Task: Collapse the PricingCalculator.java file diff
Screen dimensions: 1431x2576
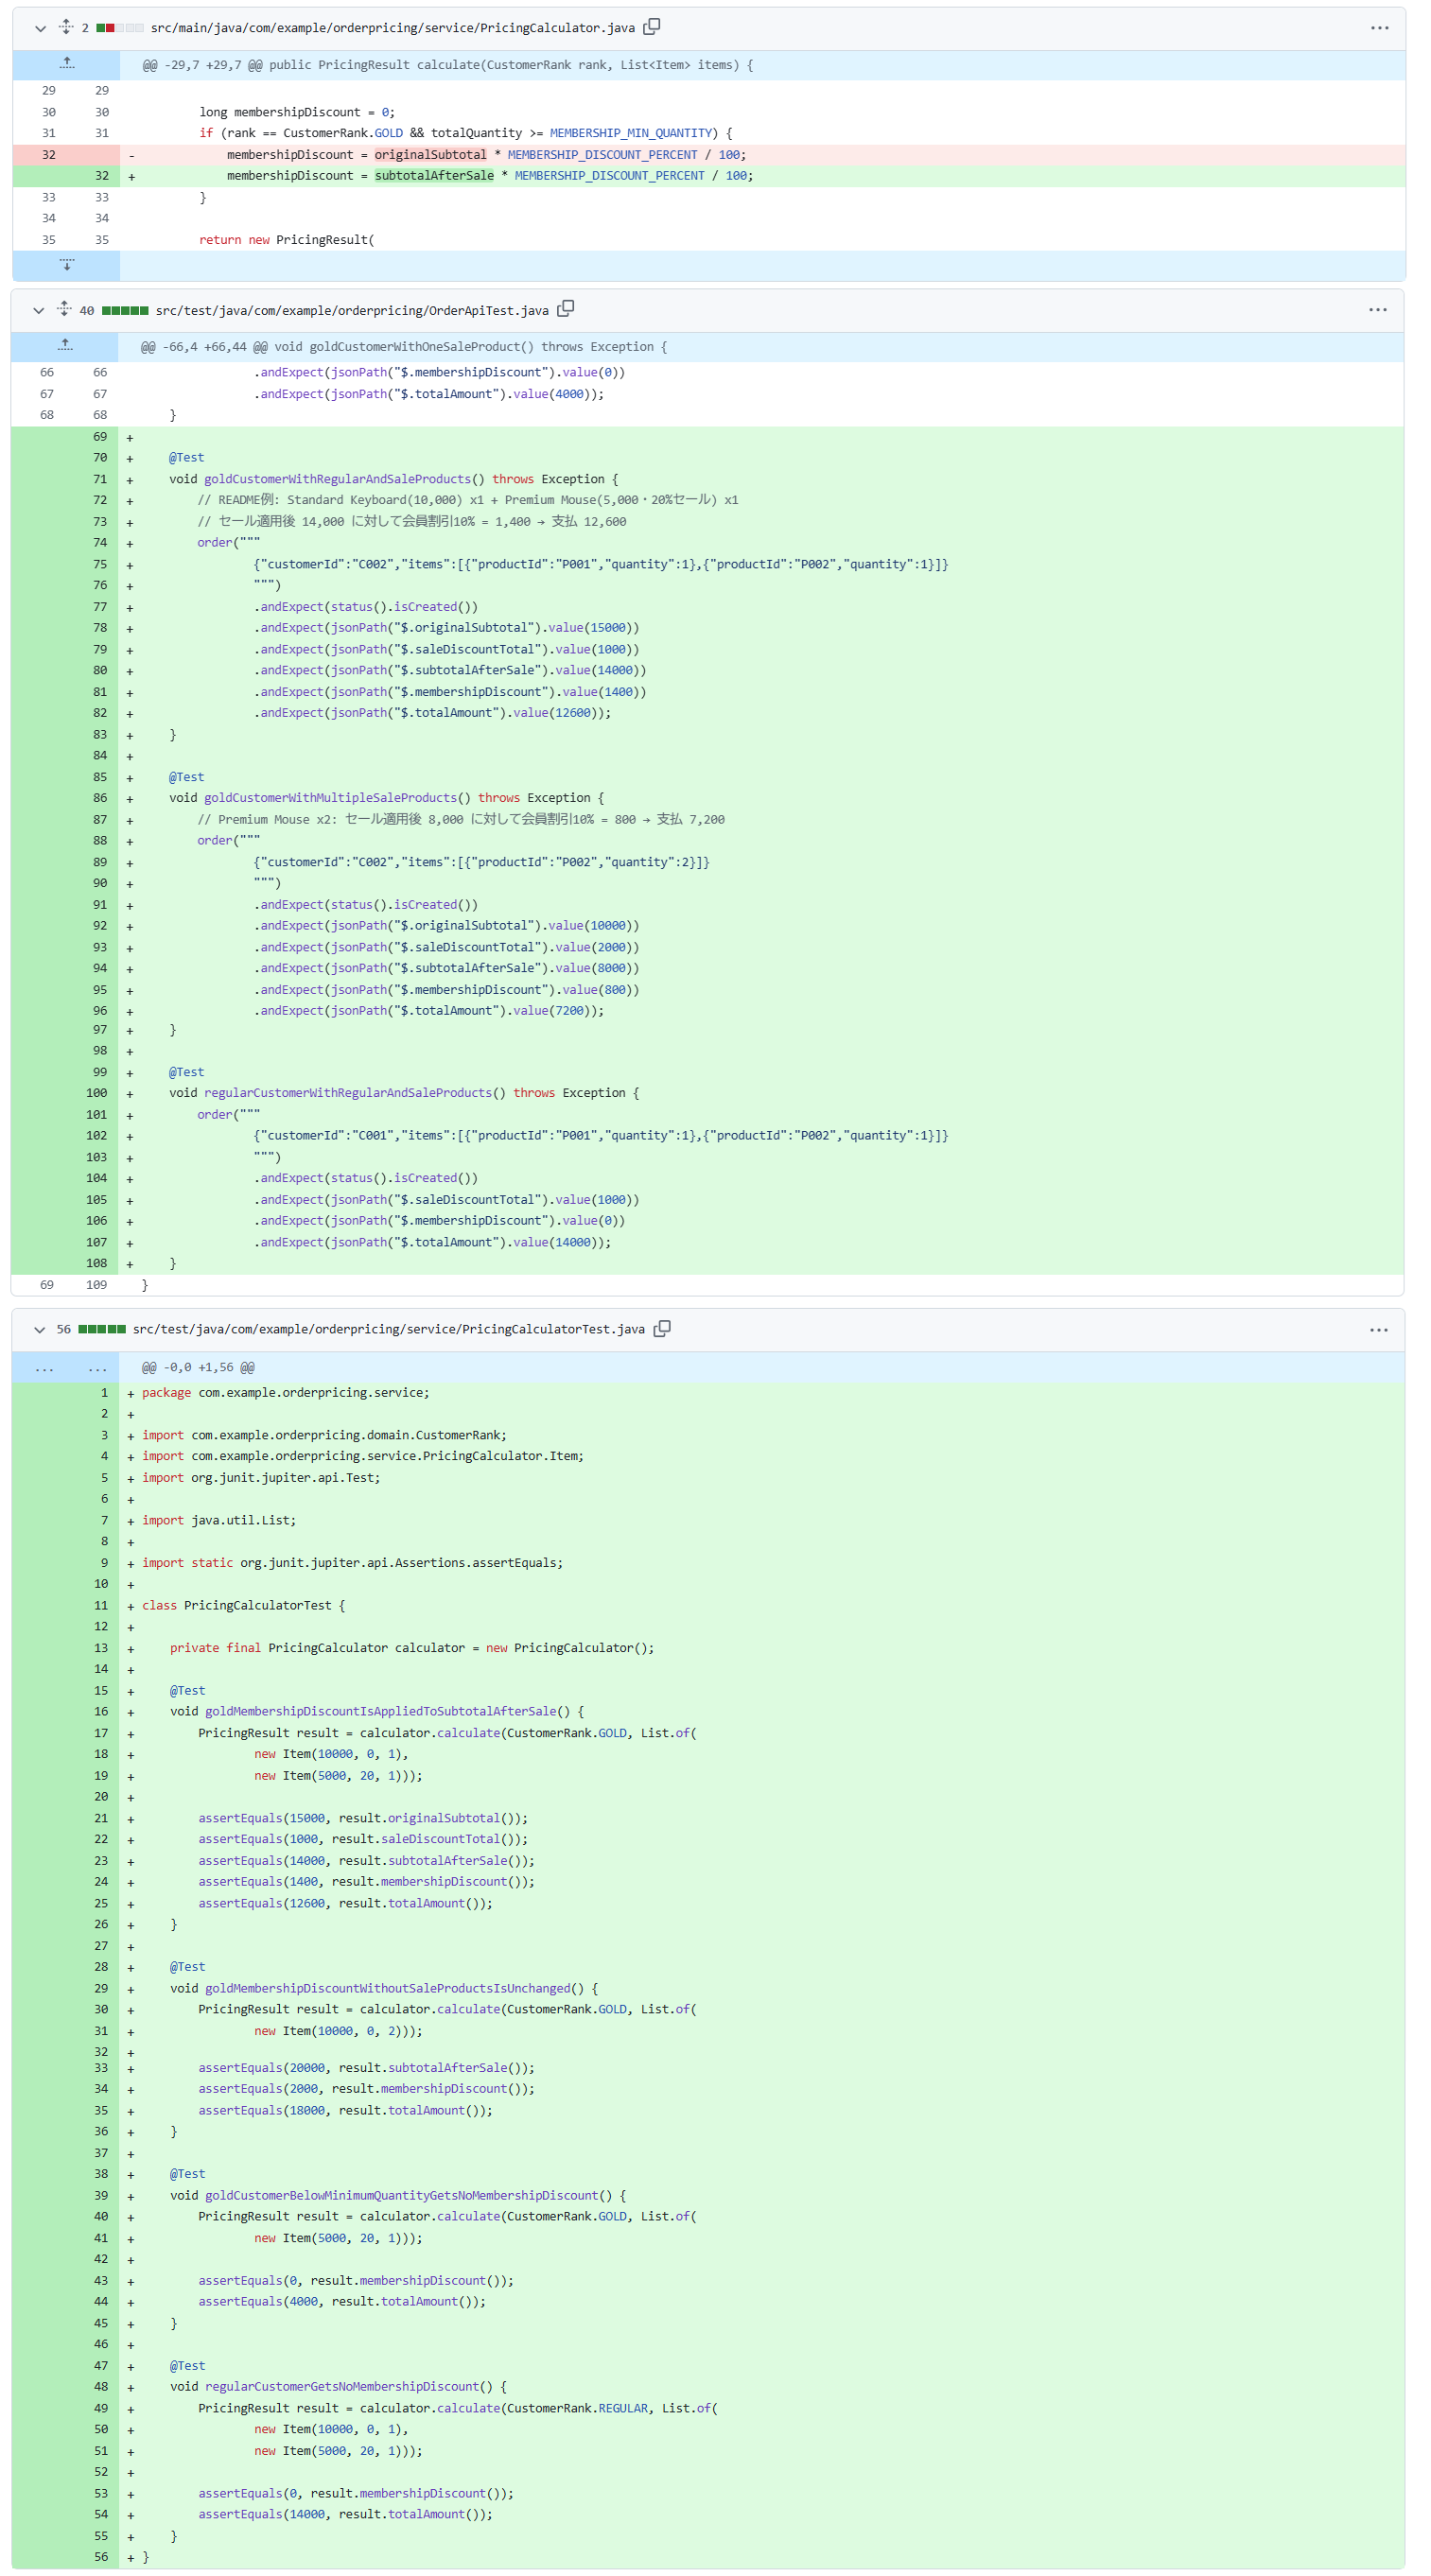Action: (40, 28)
